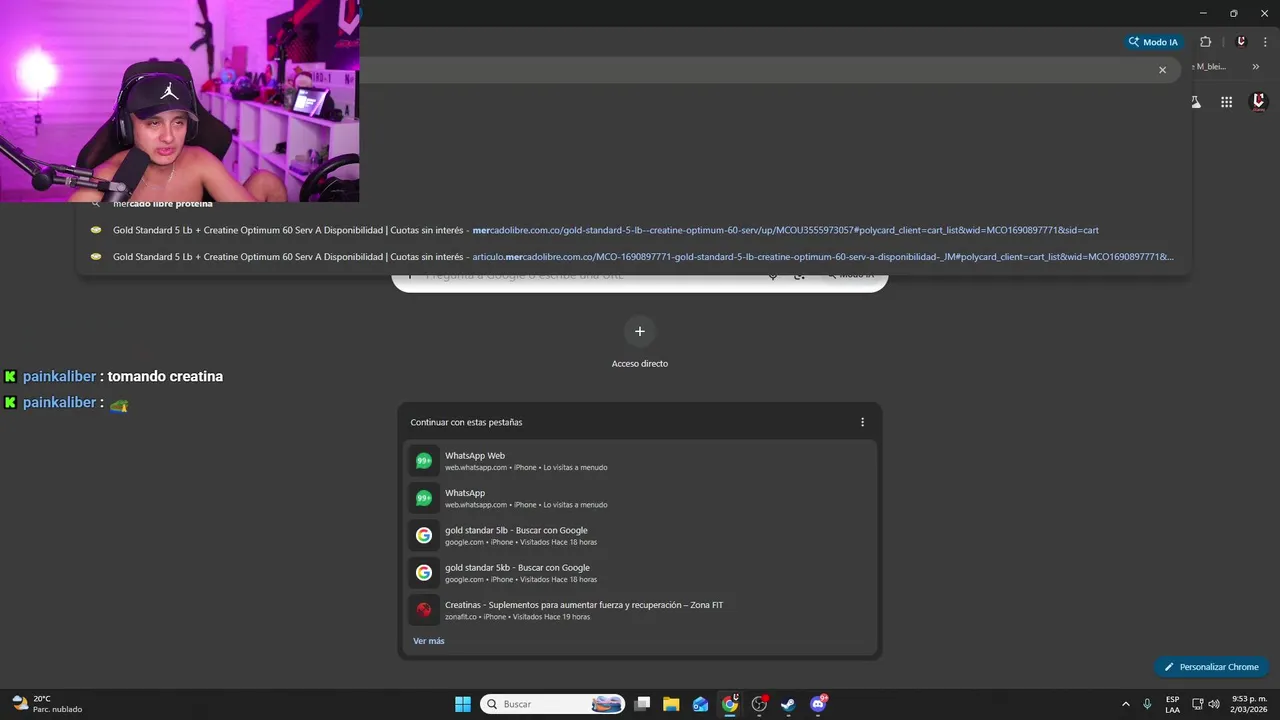This screenshot has width=1280, height=720.
Task: Open the WhatsApp Web tab entry
Action: click(x=640, y=461)
